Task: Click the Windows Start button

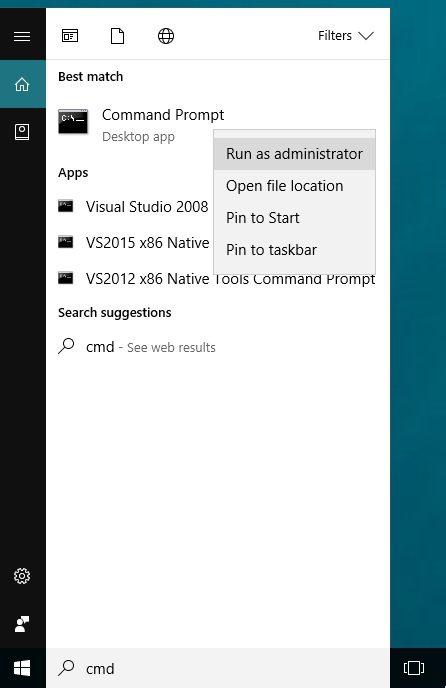Action: [x=22, y=668]
